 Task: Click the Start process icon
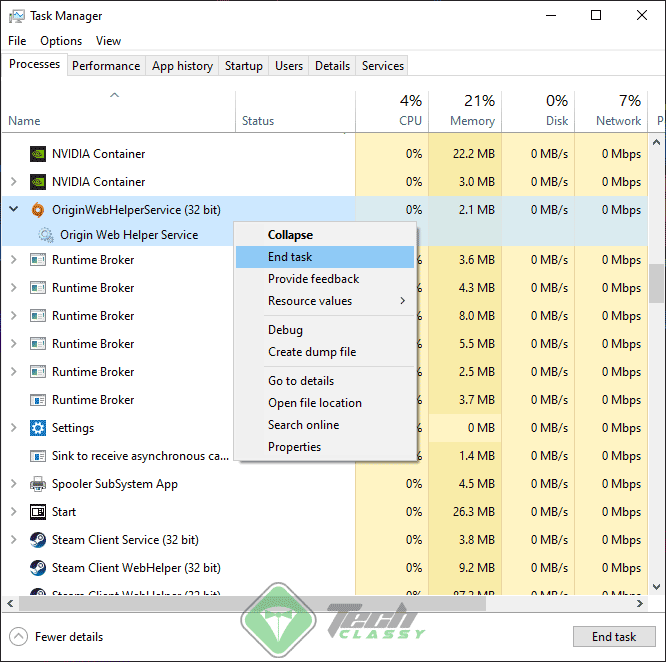click(38, 512)
